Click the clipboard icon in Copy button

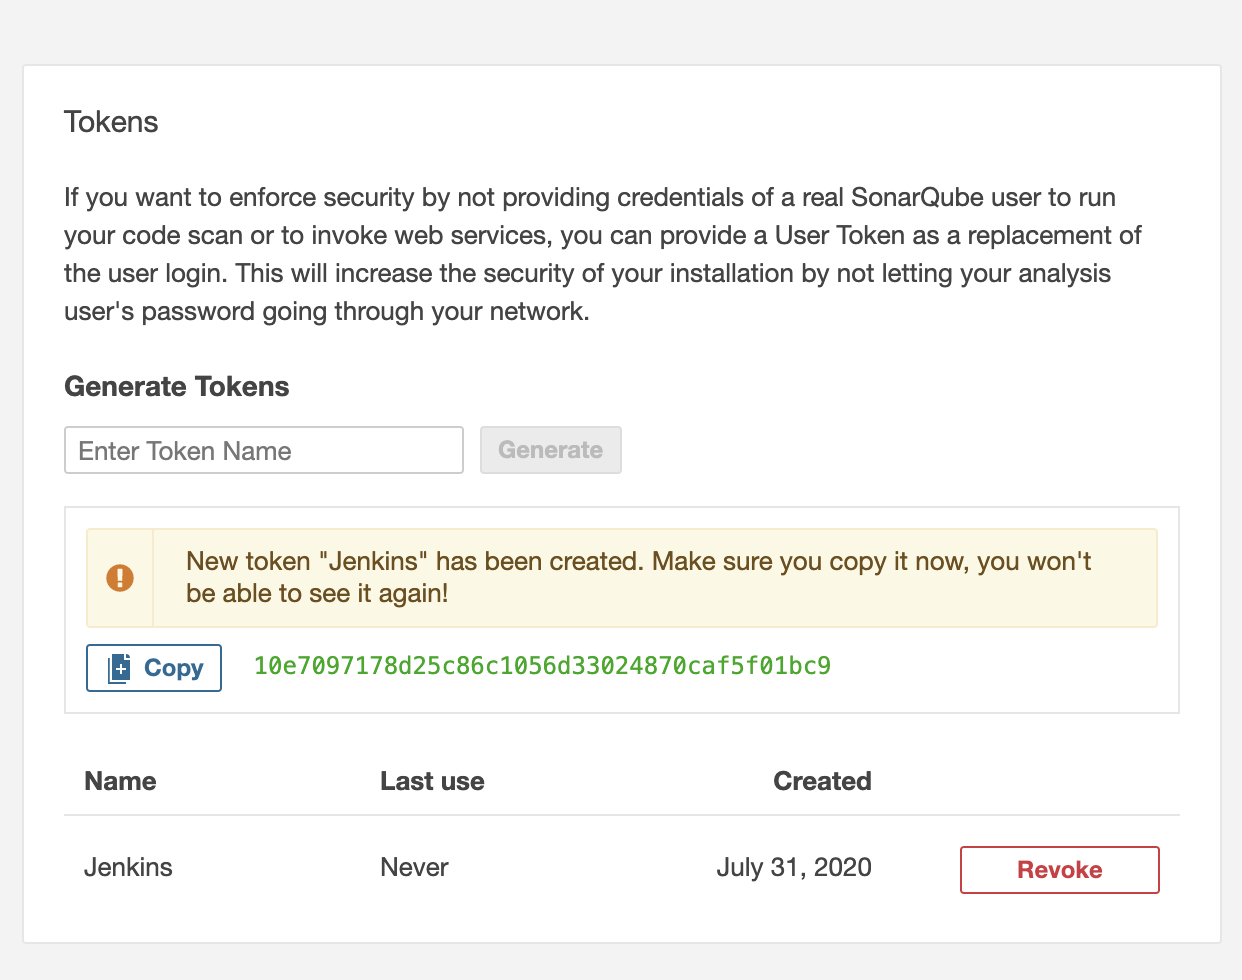(119, 668)
